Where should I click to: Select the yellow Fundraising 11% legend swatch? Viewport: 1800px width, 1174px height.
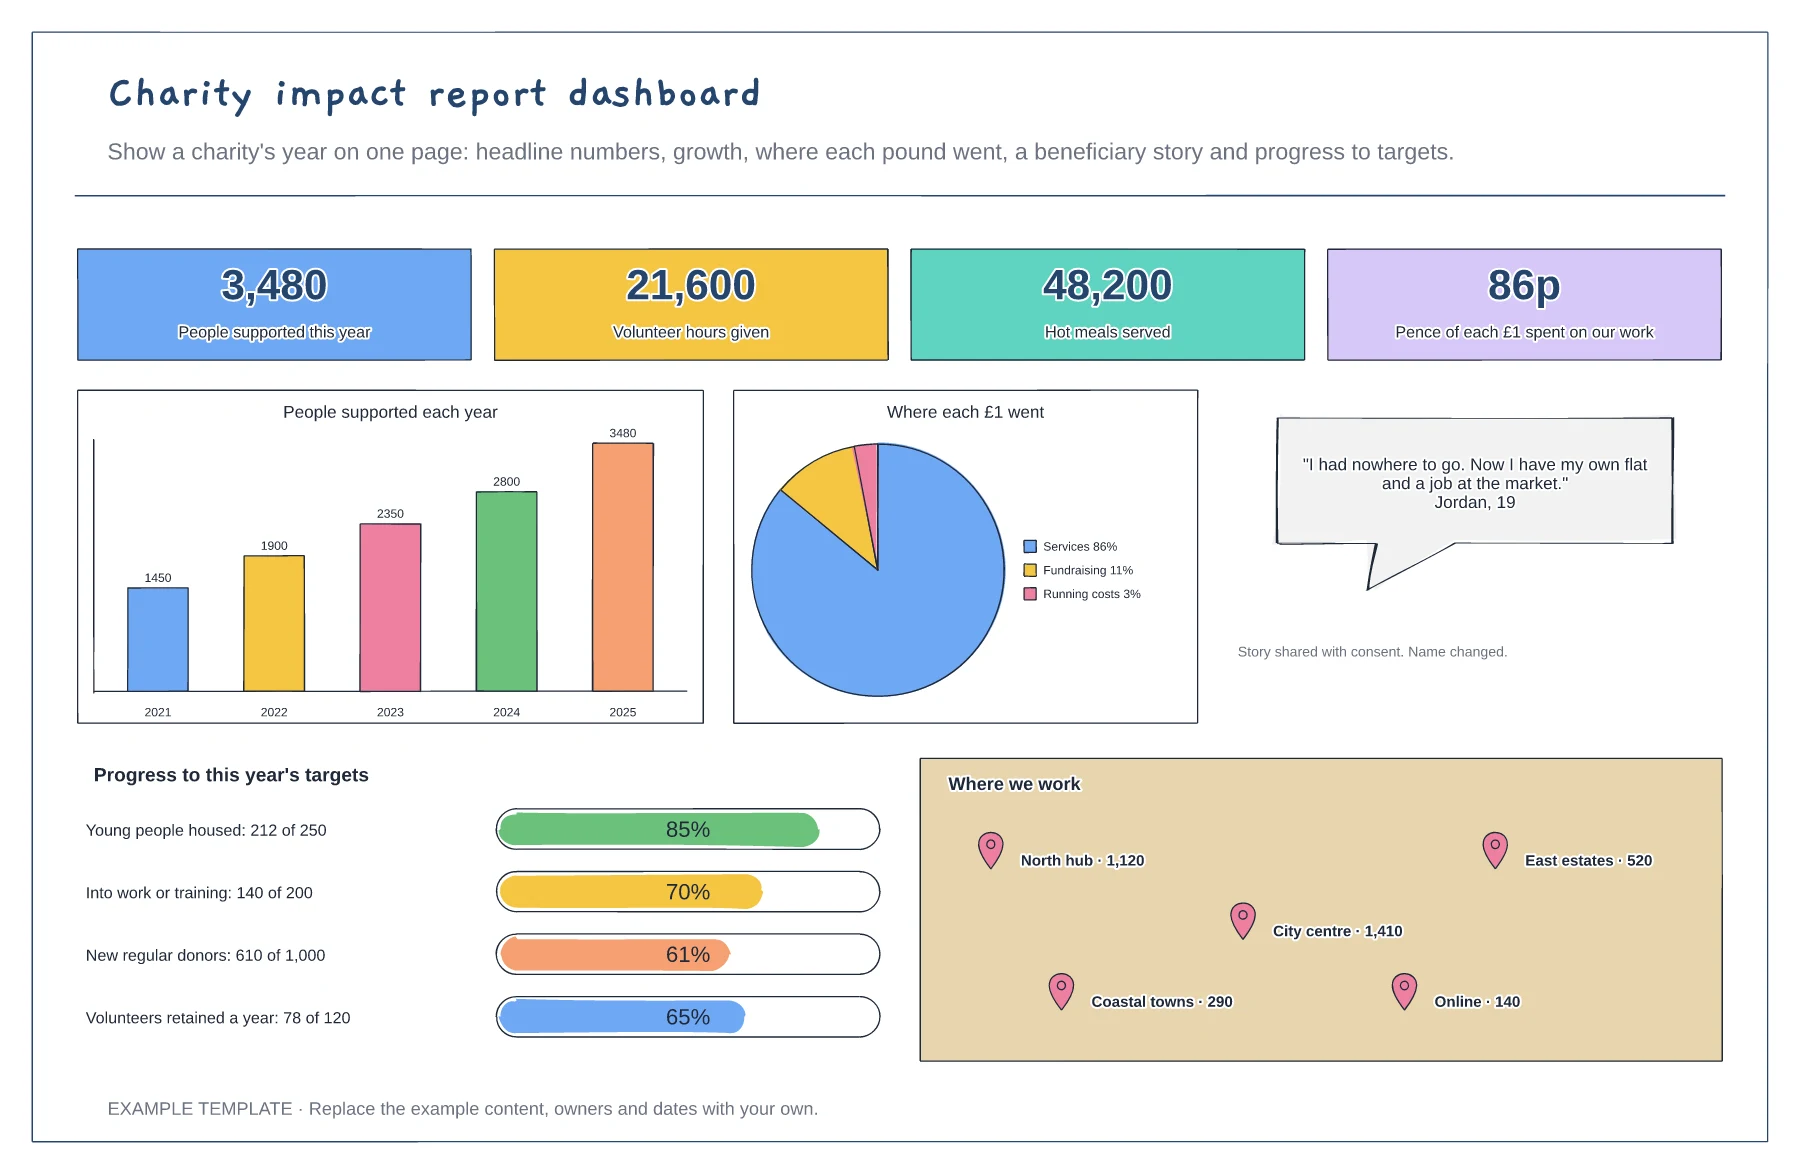(1030, 570)
